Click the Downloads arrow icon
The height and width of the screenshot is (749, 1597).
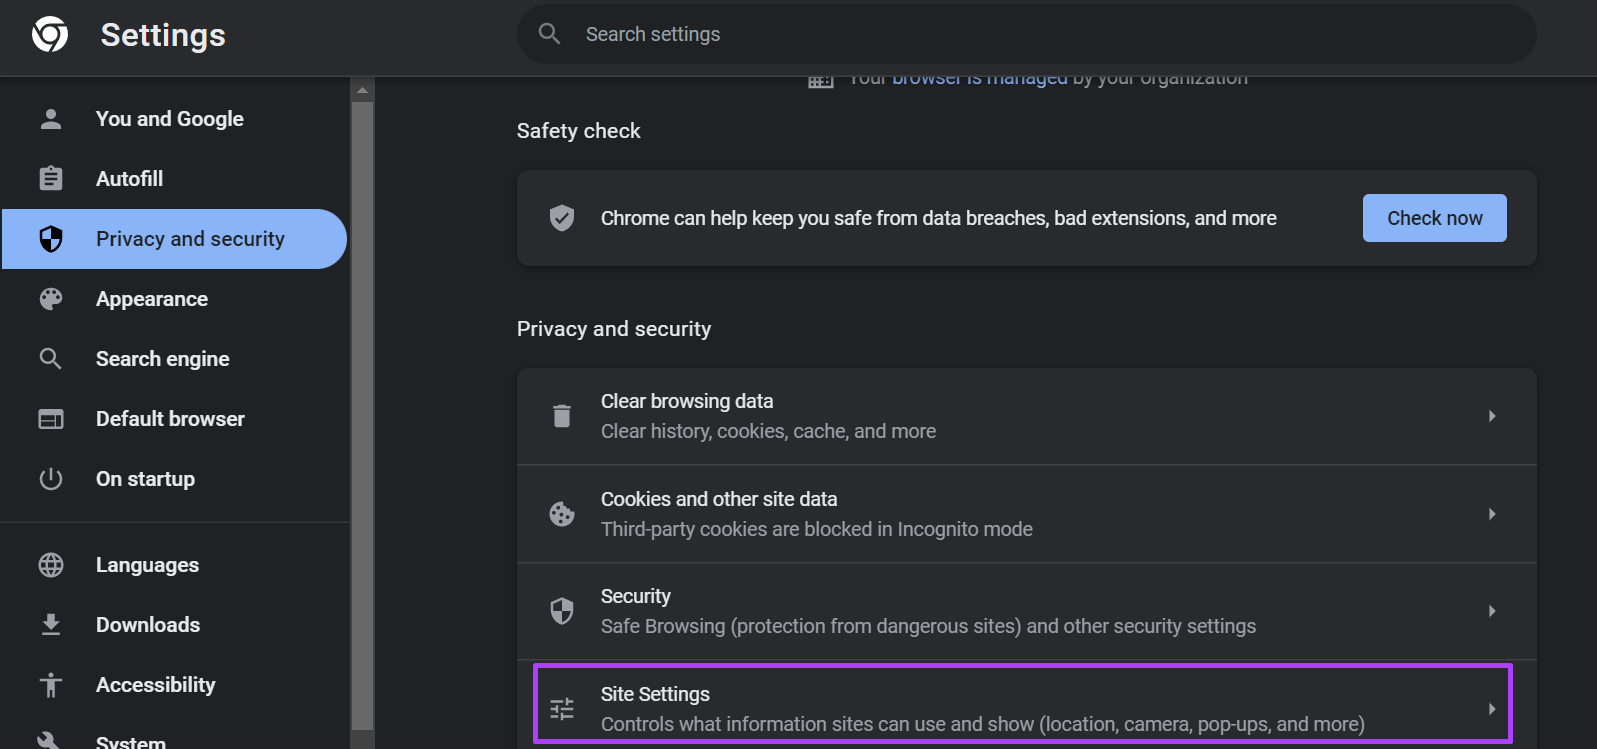[x=51, y=625]
